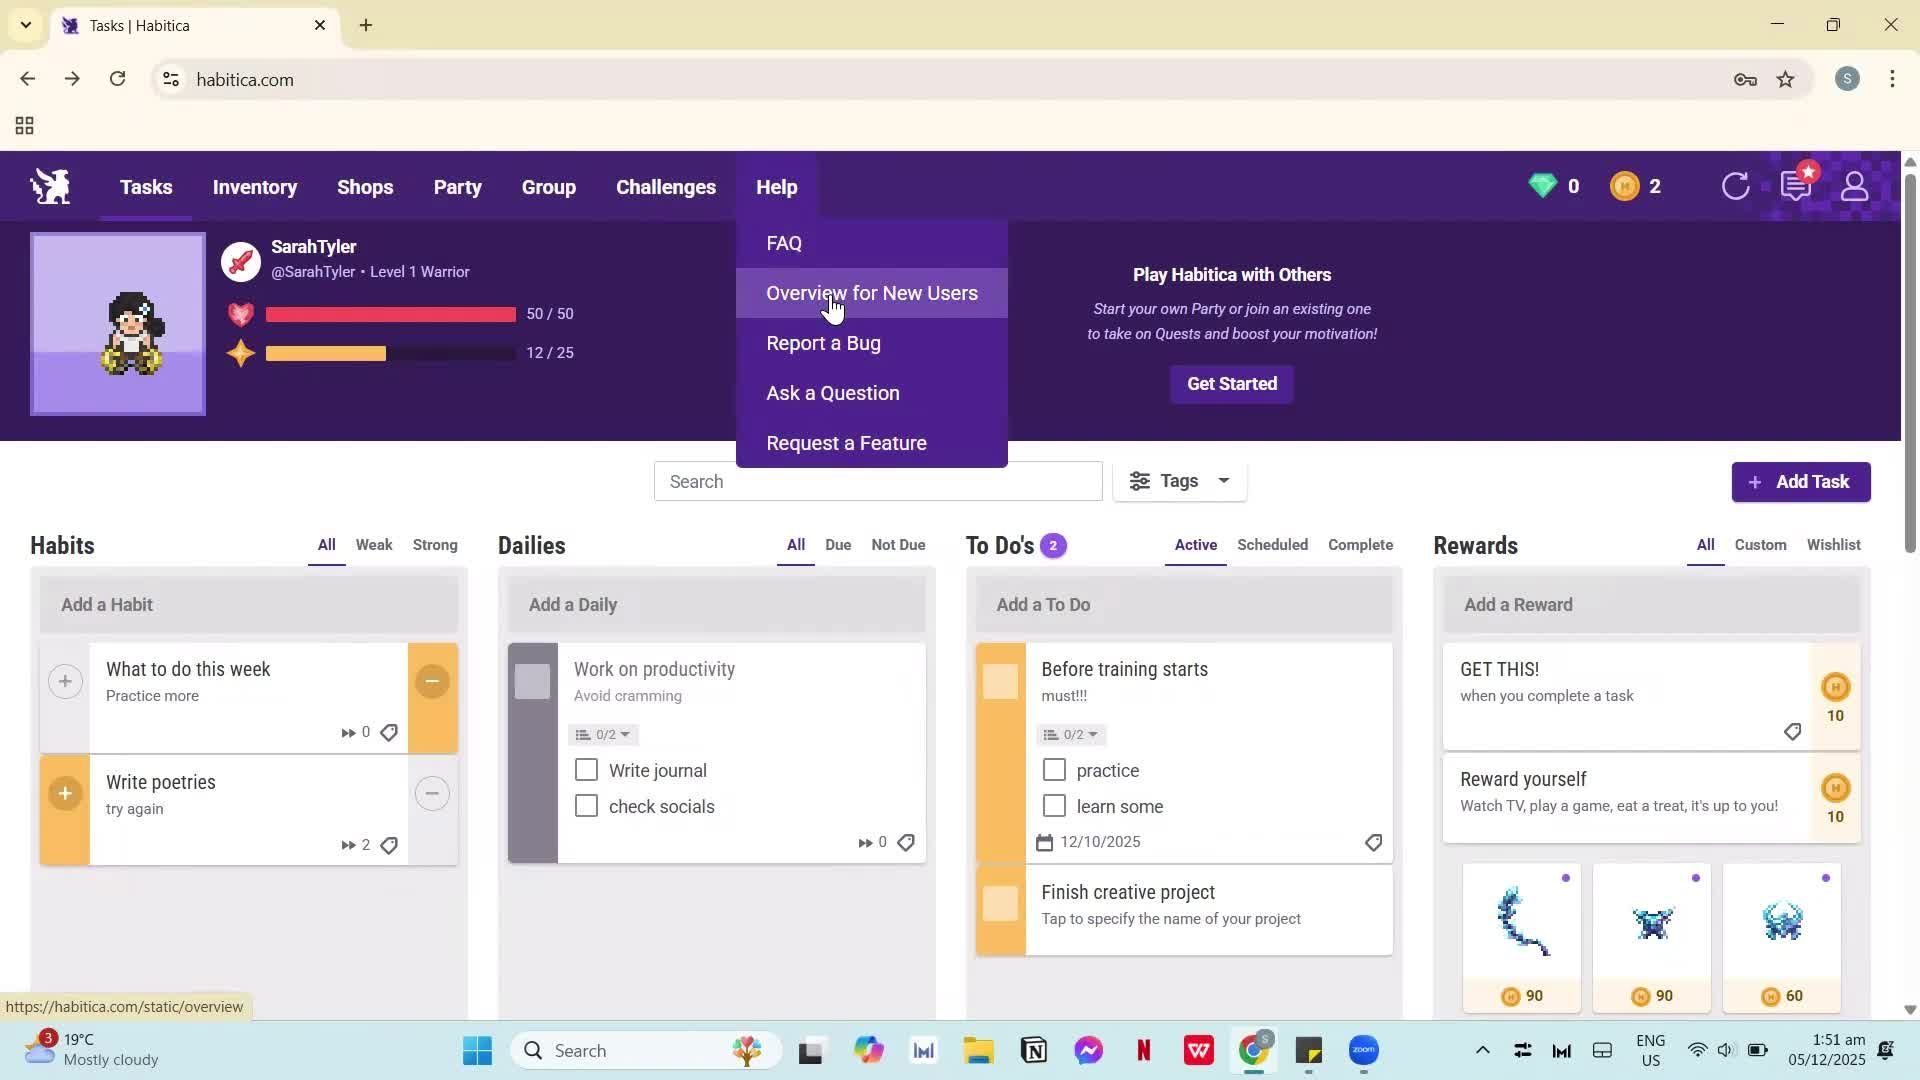Screen dimensions: 1920x1080
Task: Check the 'Write journal' checkbox
Action: click(x=585, y=769)
